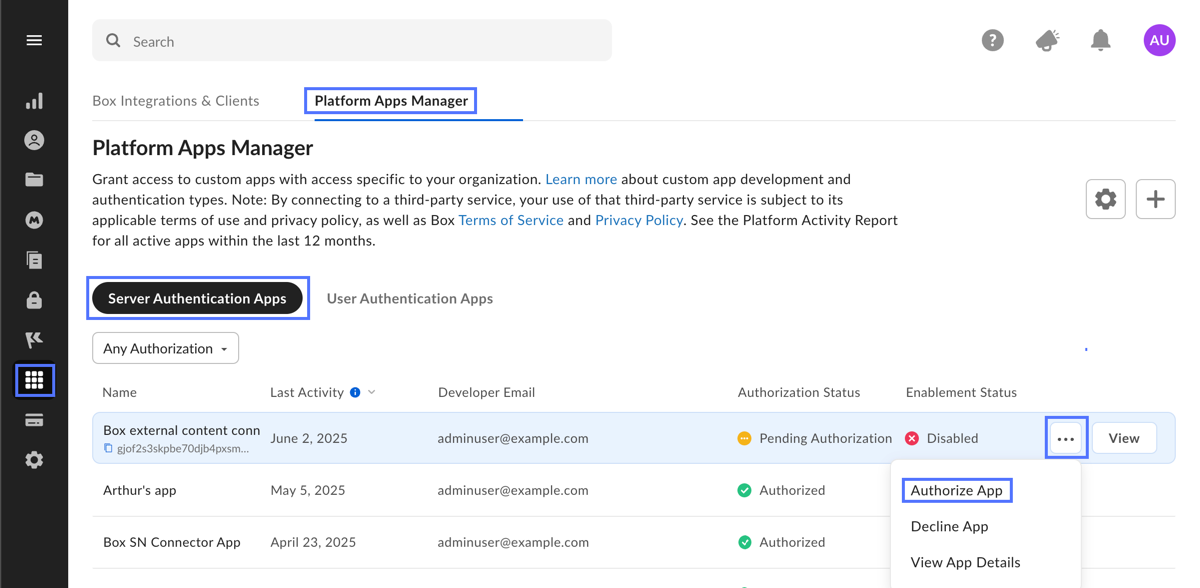Select the Platform Apps Manager tab

[x=391, y=100]
